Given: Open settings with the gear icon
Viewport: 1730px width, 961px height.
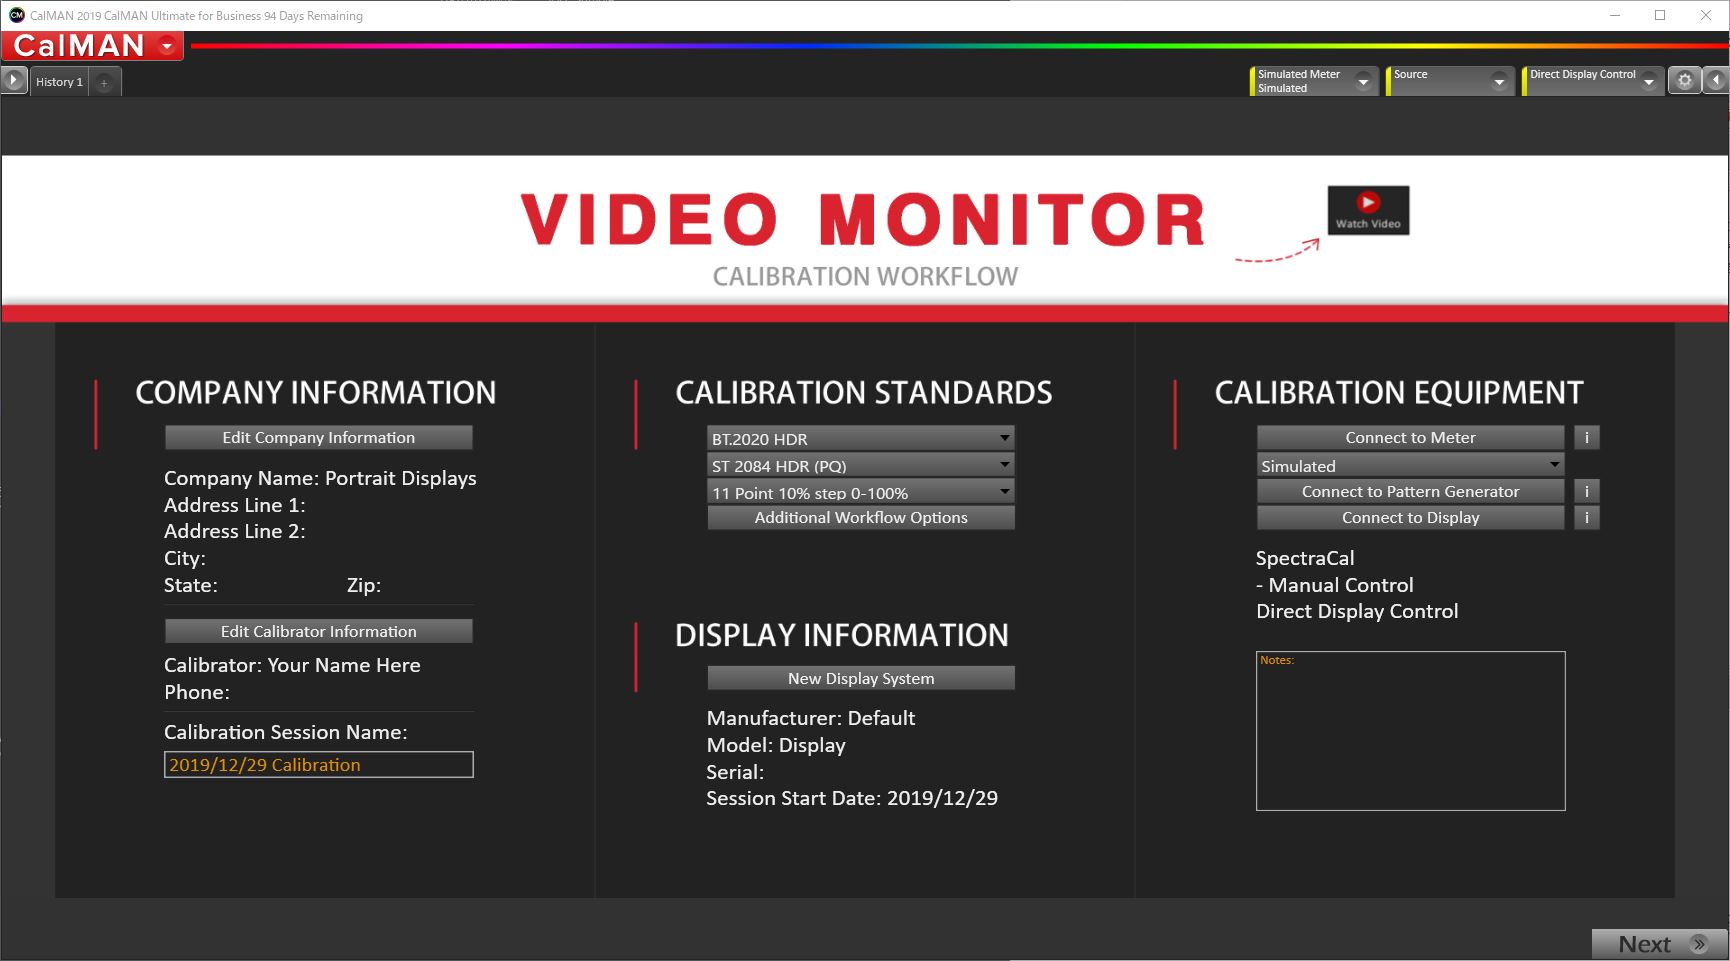Looking at the screenshot, I should pos(1685,81).
